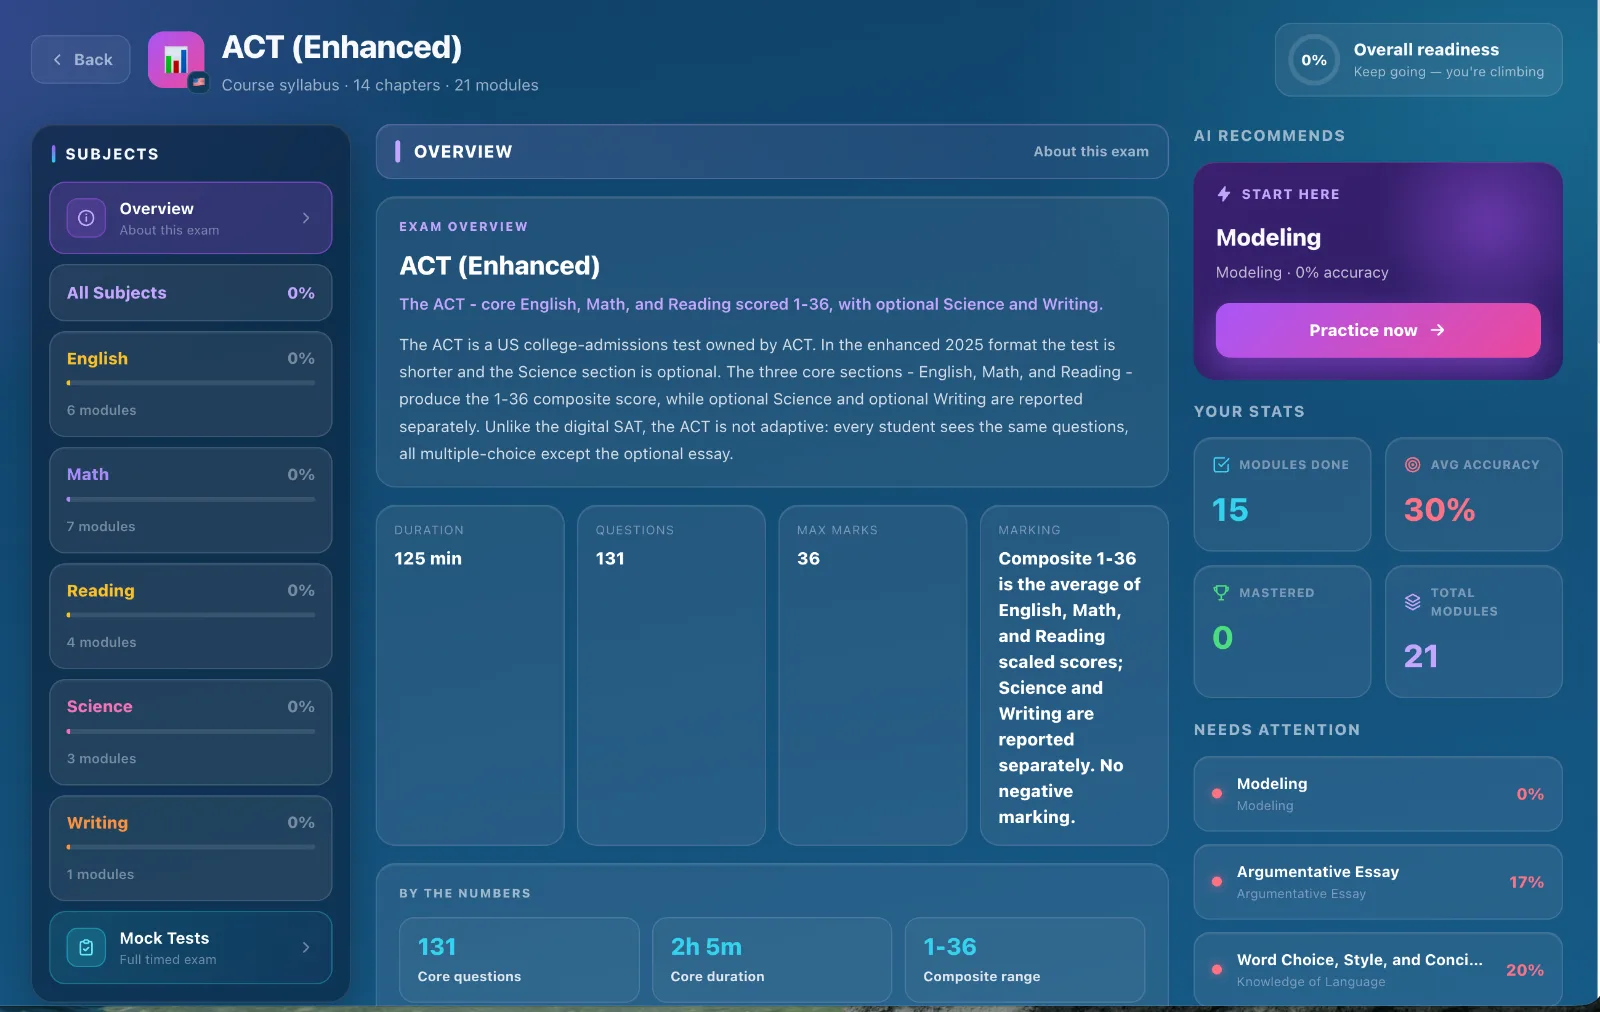Click the Reading progress bar
The width and height of the screenshot is (1600, 1012).
[x=191, y=615]
